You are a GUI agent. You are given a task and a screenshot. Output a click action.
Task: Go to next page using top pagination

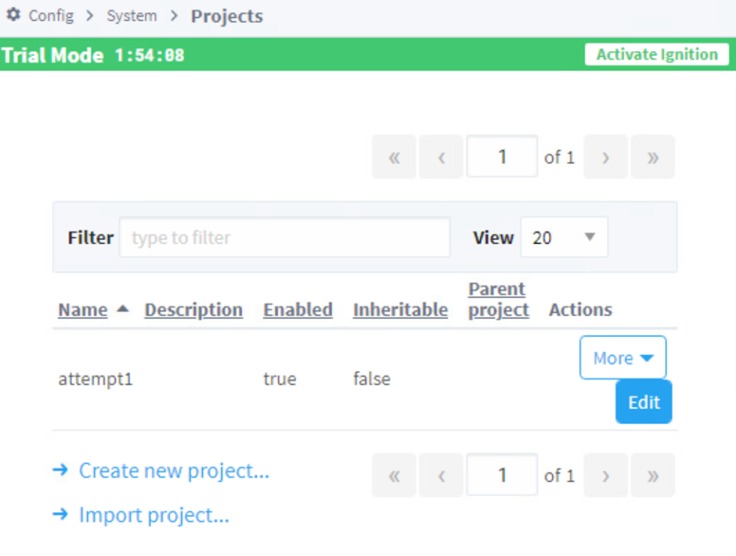click(606, 157)
